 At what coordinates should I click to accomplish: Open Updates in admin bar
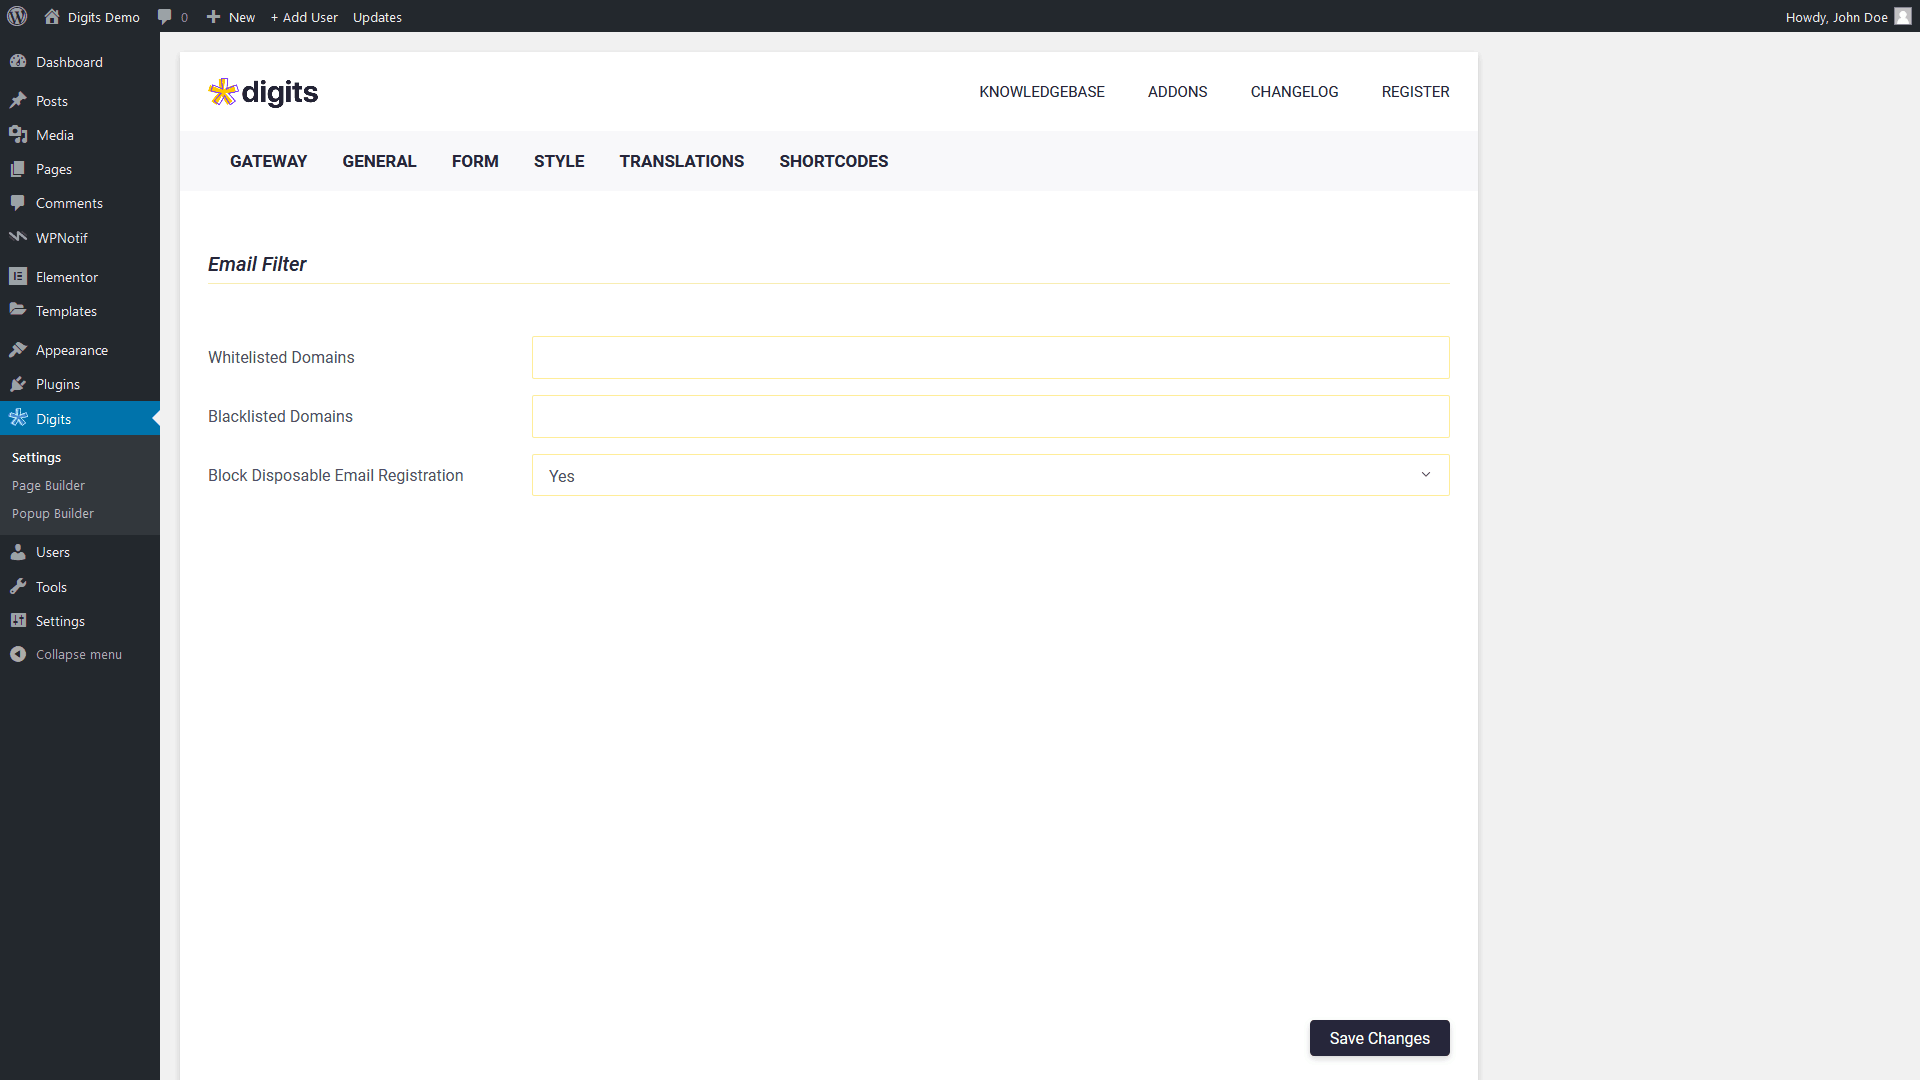tap(377, 17)
